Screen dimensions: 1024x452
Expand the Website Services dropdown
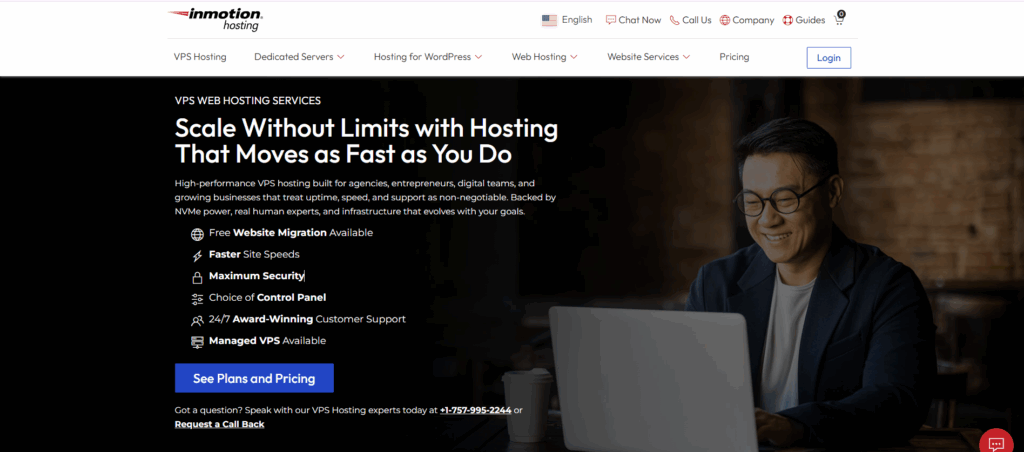648,57
